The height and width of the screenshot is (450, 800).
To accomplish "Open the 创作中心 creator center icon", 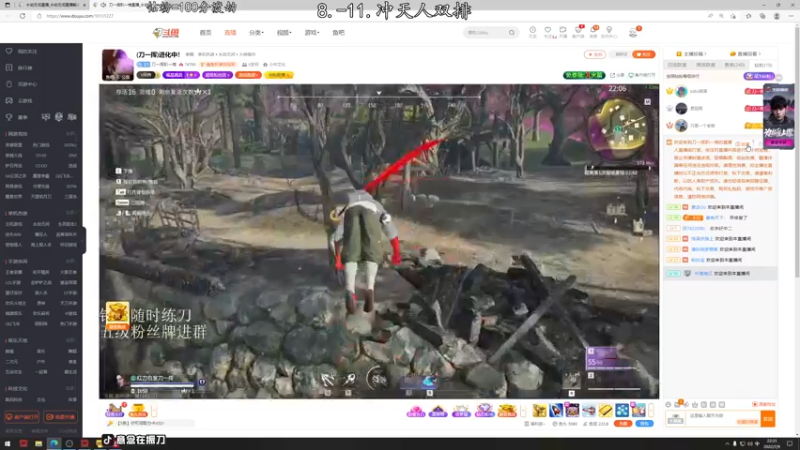I will coord(609,31).
